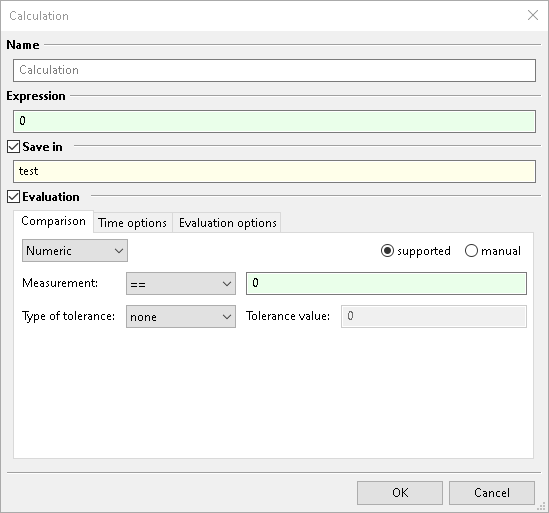Click the resize grip at dialog corner
This screenshot has height=513, width=549.
coord(542,506)
